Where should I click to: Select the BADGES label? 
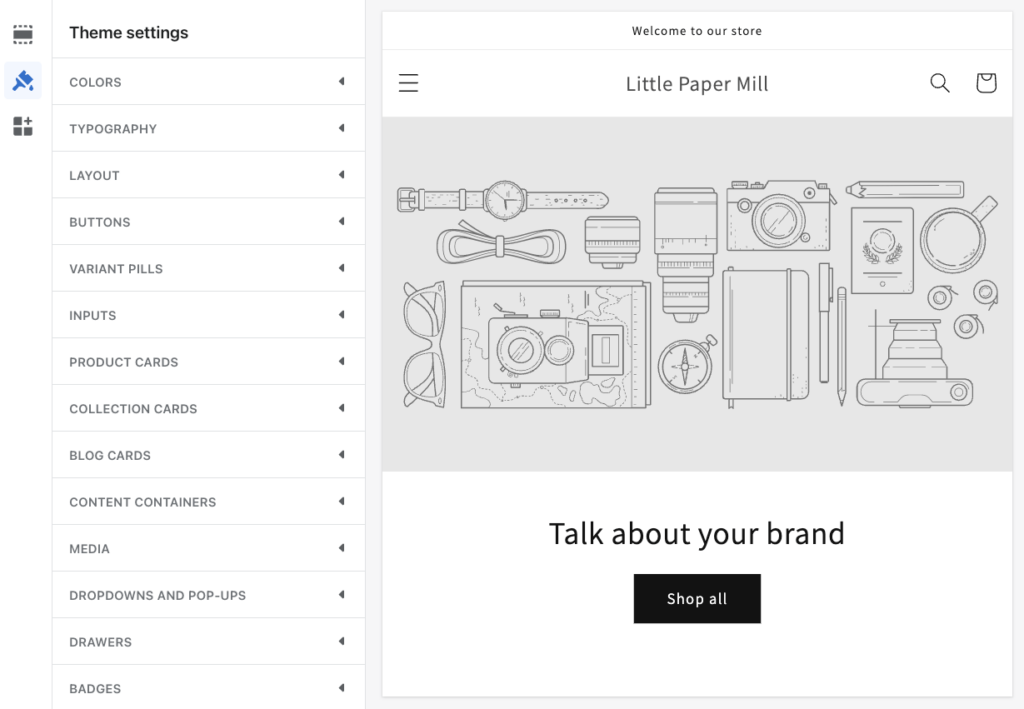[x=95, y=689]
